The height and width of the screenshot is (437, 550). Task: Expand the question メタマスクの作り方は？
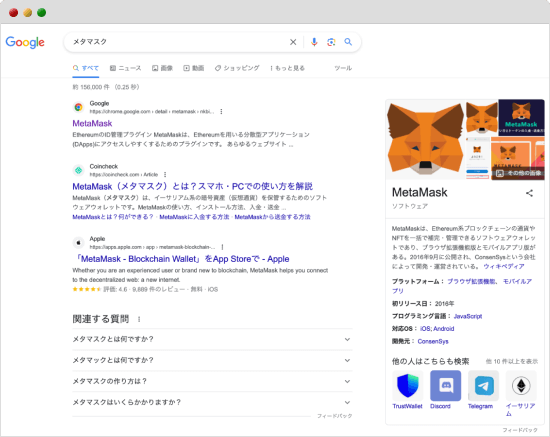point(212,381)
